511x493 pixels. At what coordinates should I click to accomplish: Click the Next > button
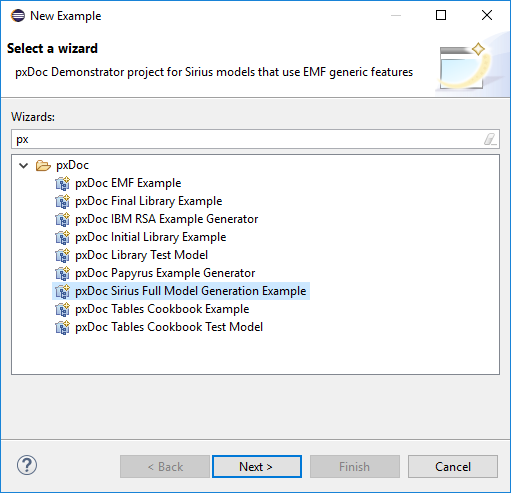point(257,466)
